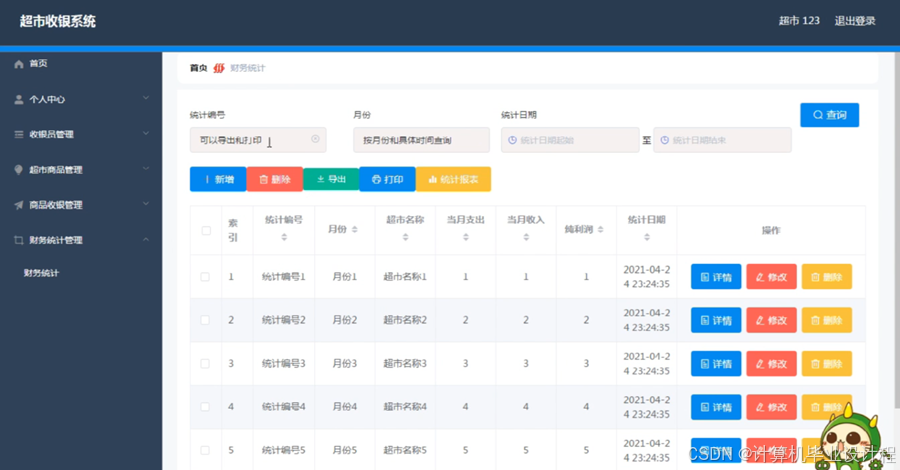Sort 统计日期 column via its arrows
Screen dimensions: 900x470
647,237
